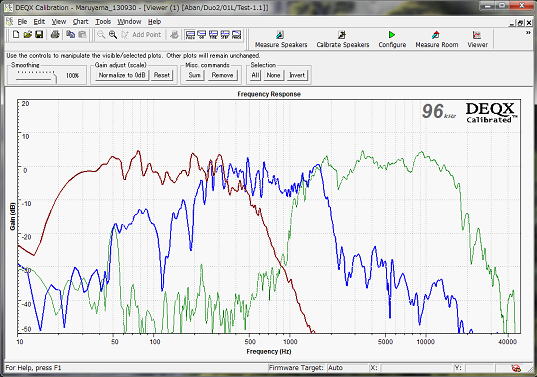Click the Sum button
The height and width of the screenshot is (377, 537).
(195, 75)
